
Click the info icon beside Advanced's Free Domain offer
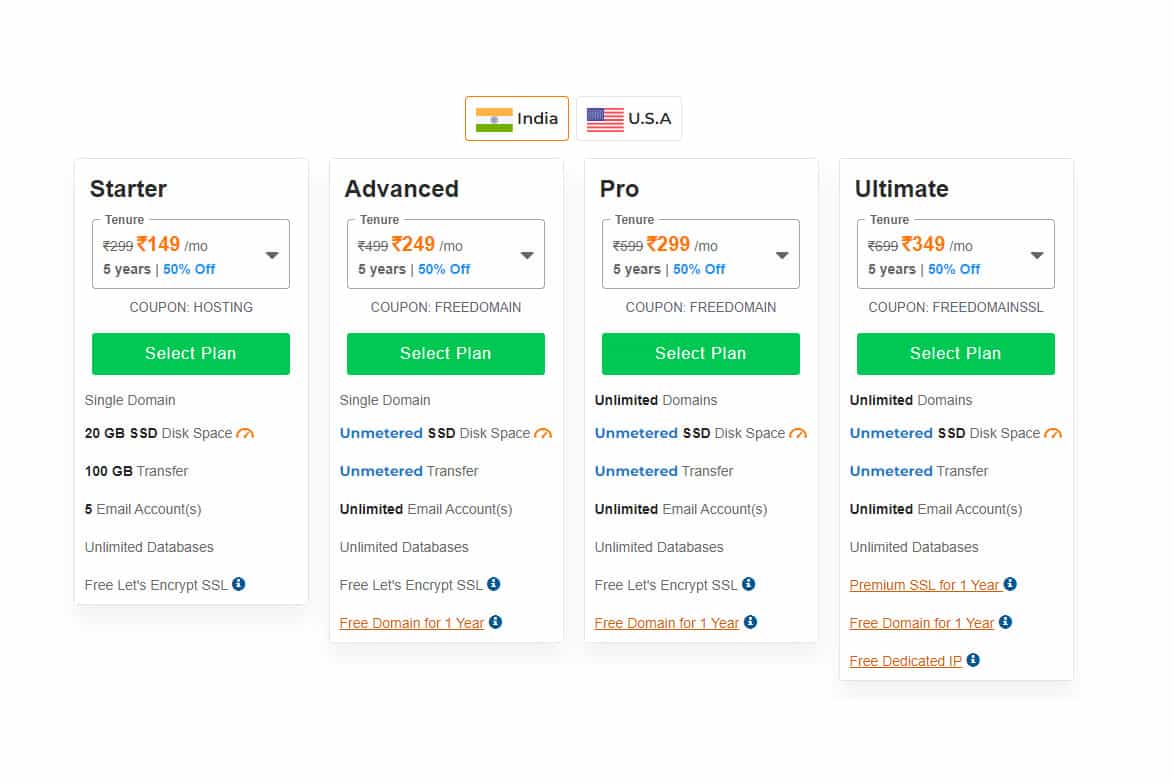click(495, 622)
